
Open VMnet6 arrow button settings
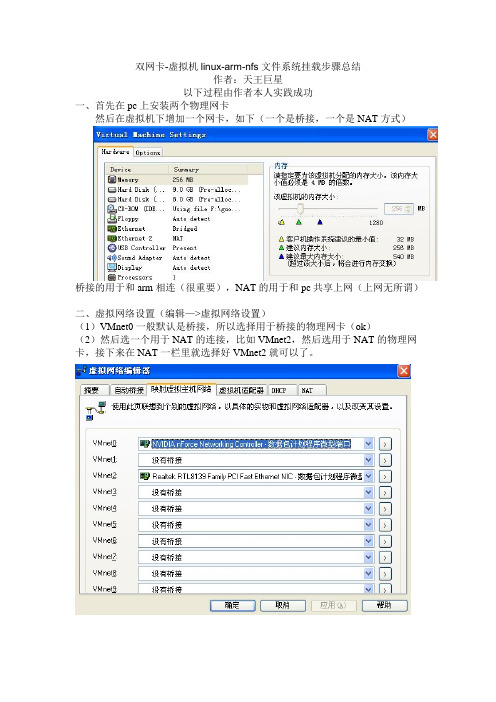pos(385,541)
